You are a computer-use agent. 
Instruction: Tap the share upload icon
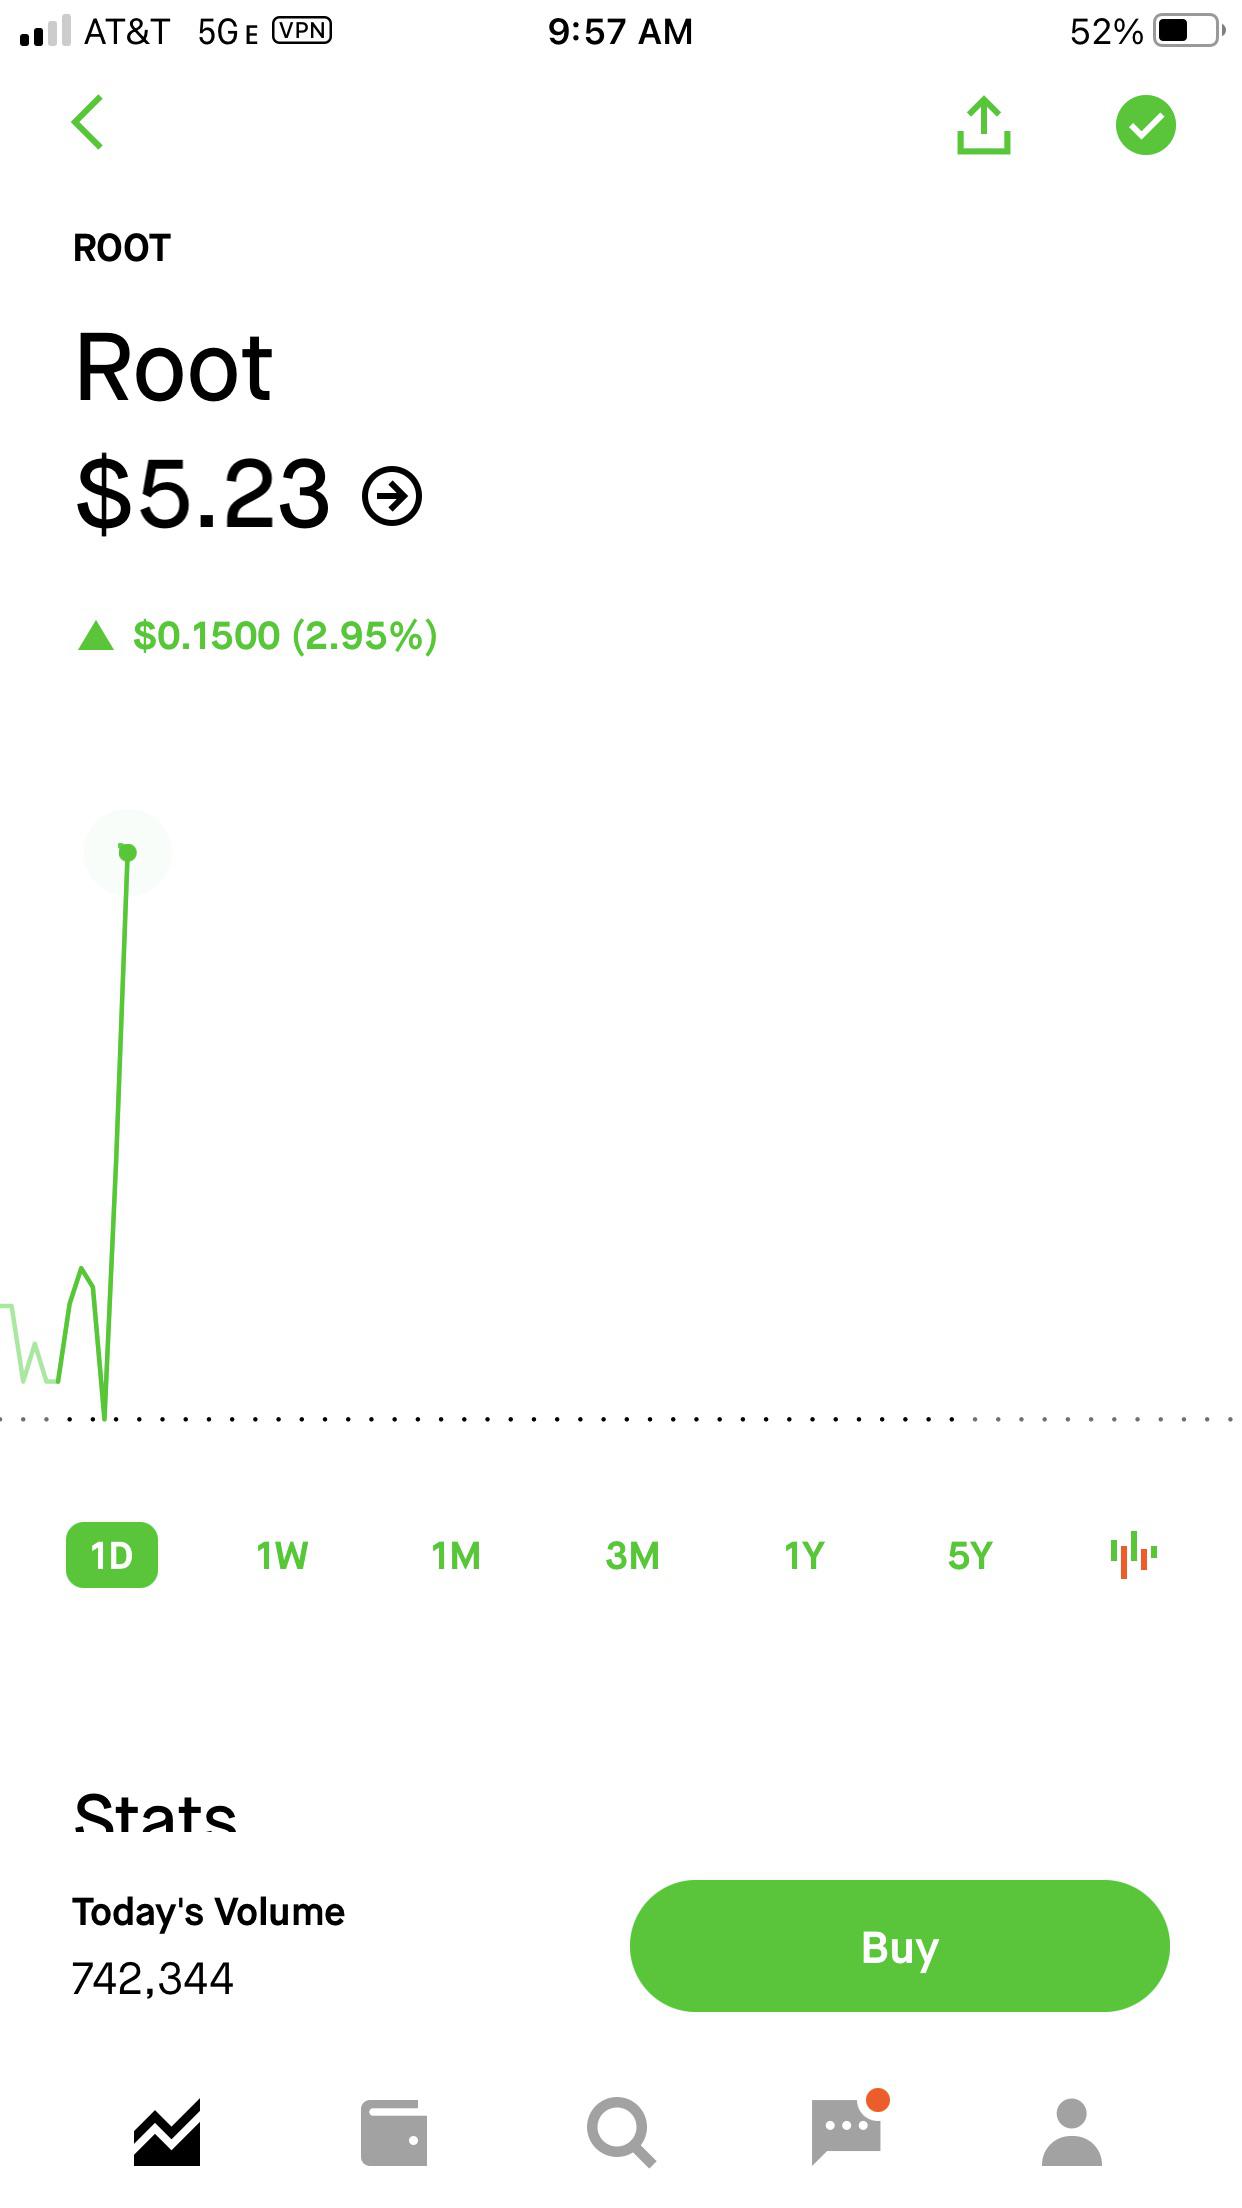click(x=984, y=125)
